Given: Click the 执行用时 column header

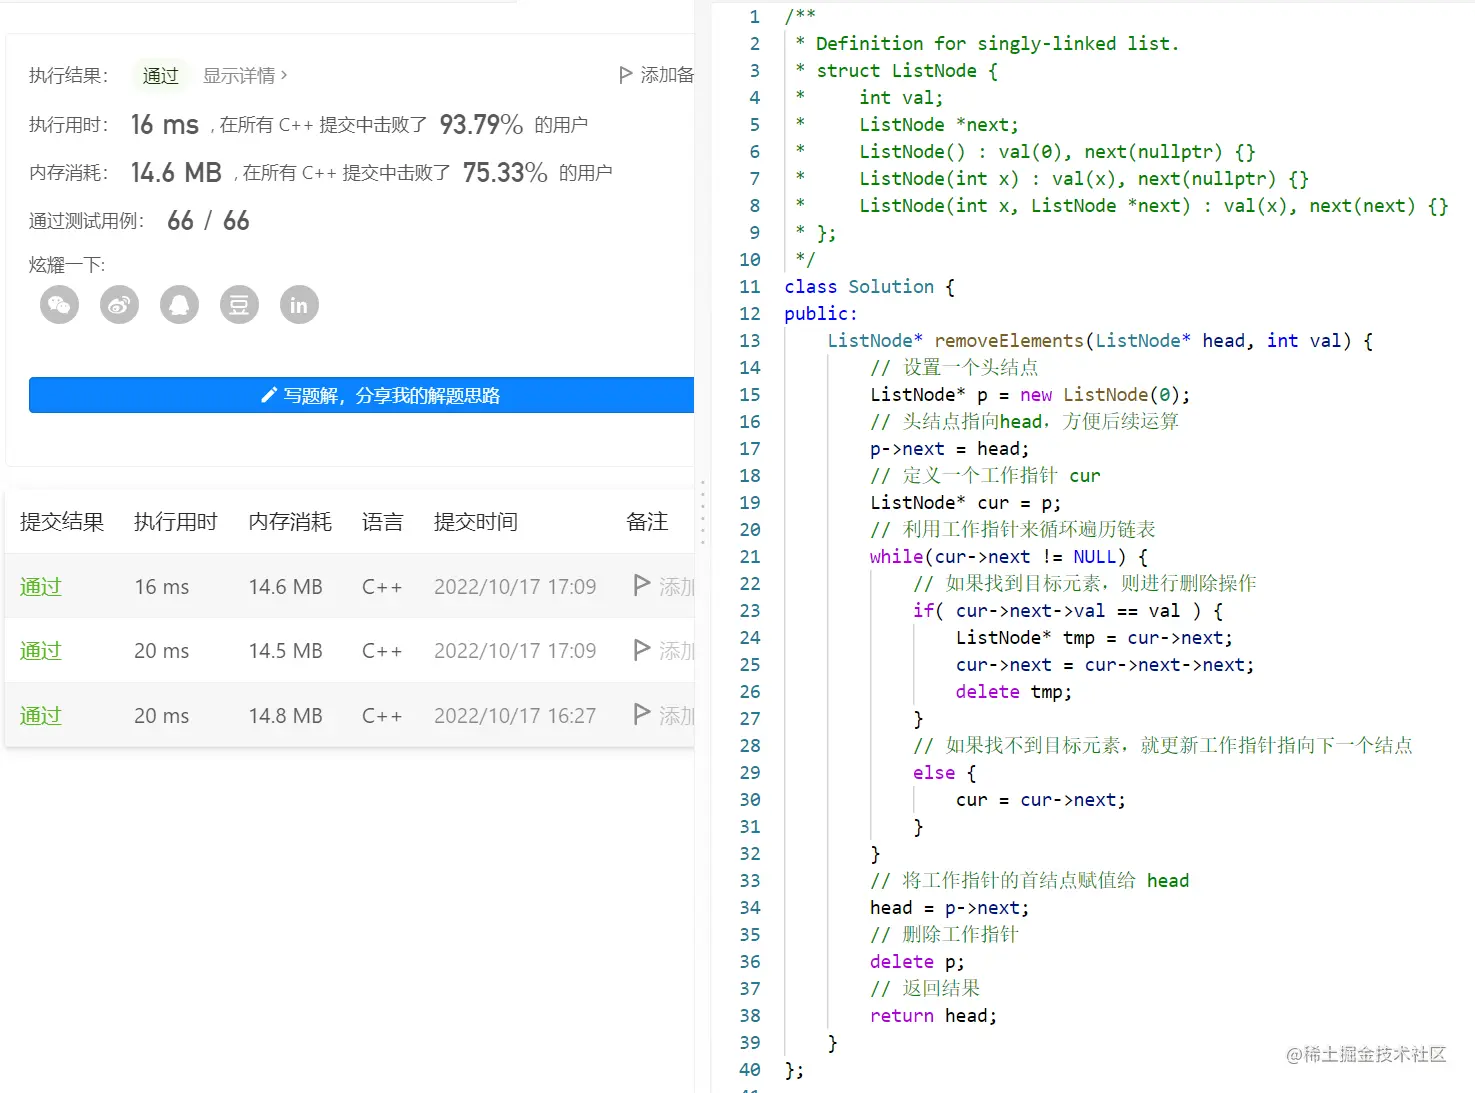Looking at the screenshot, I should point(176,522).
